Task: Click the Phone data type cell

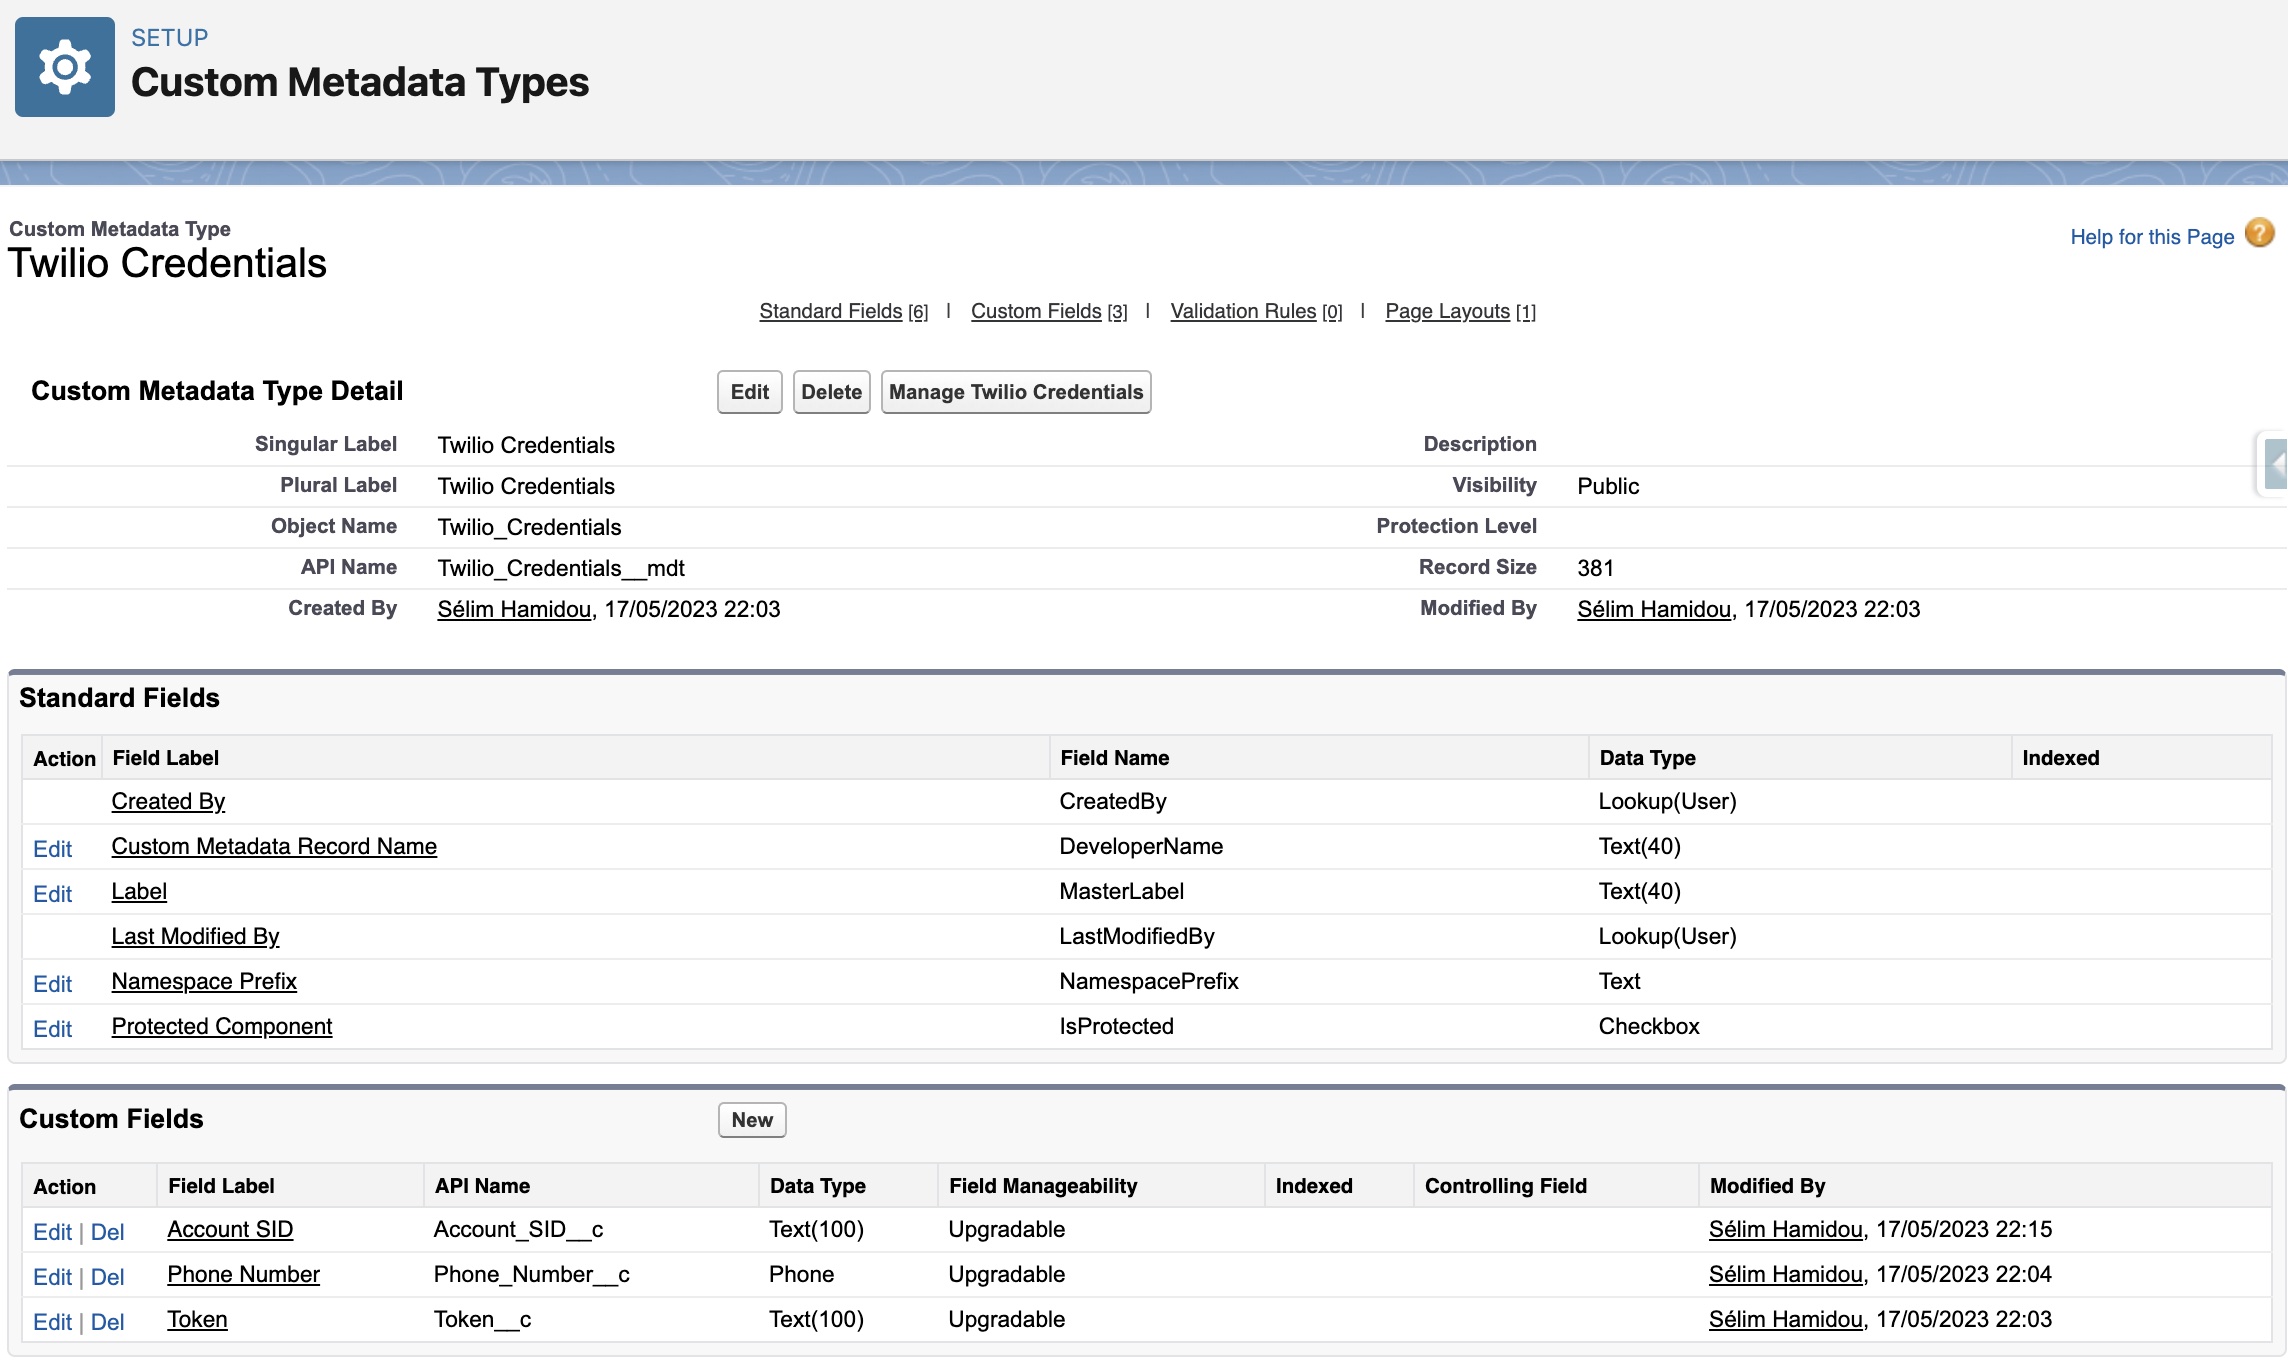Action: tap(801, 1274)
